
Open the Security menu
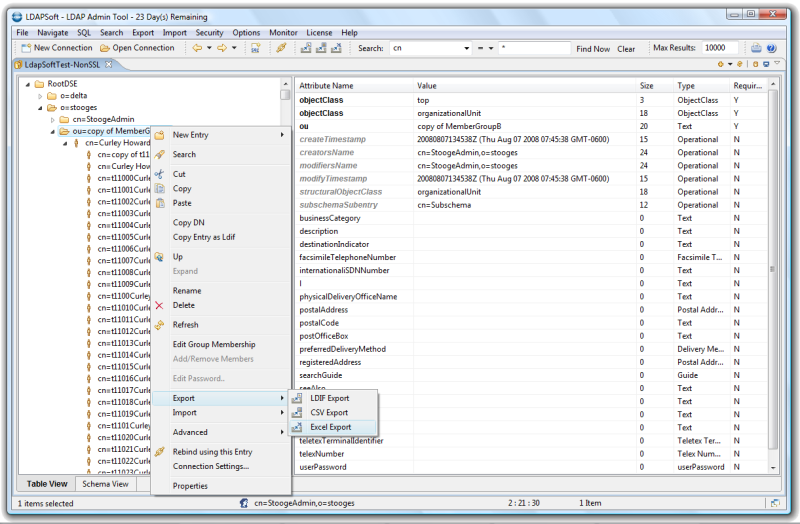209,32
